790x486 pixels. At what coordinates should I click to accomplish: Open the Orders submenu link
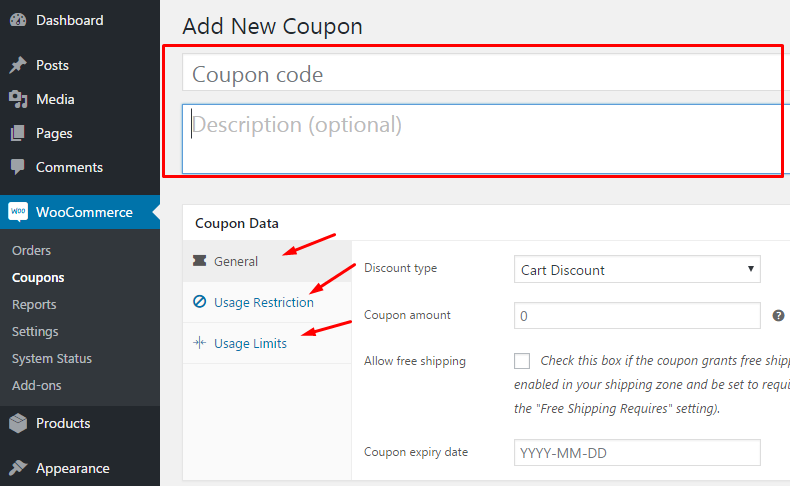31,251
